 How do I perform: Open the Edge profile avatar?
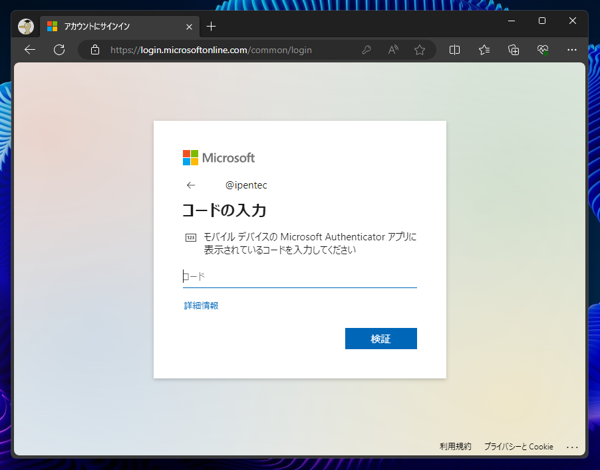[x=26, y=26]
